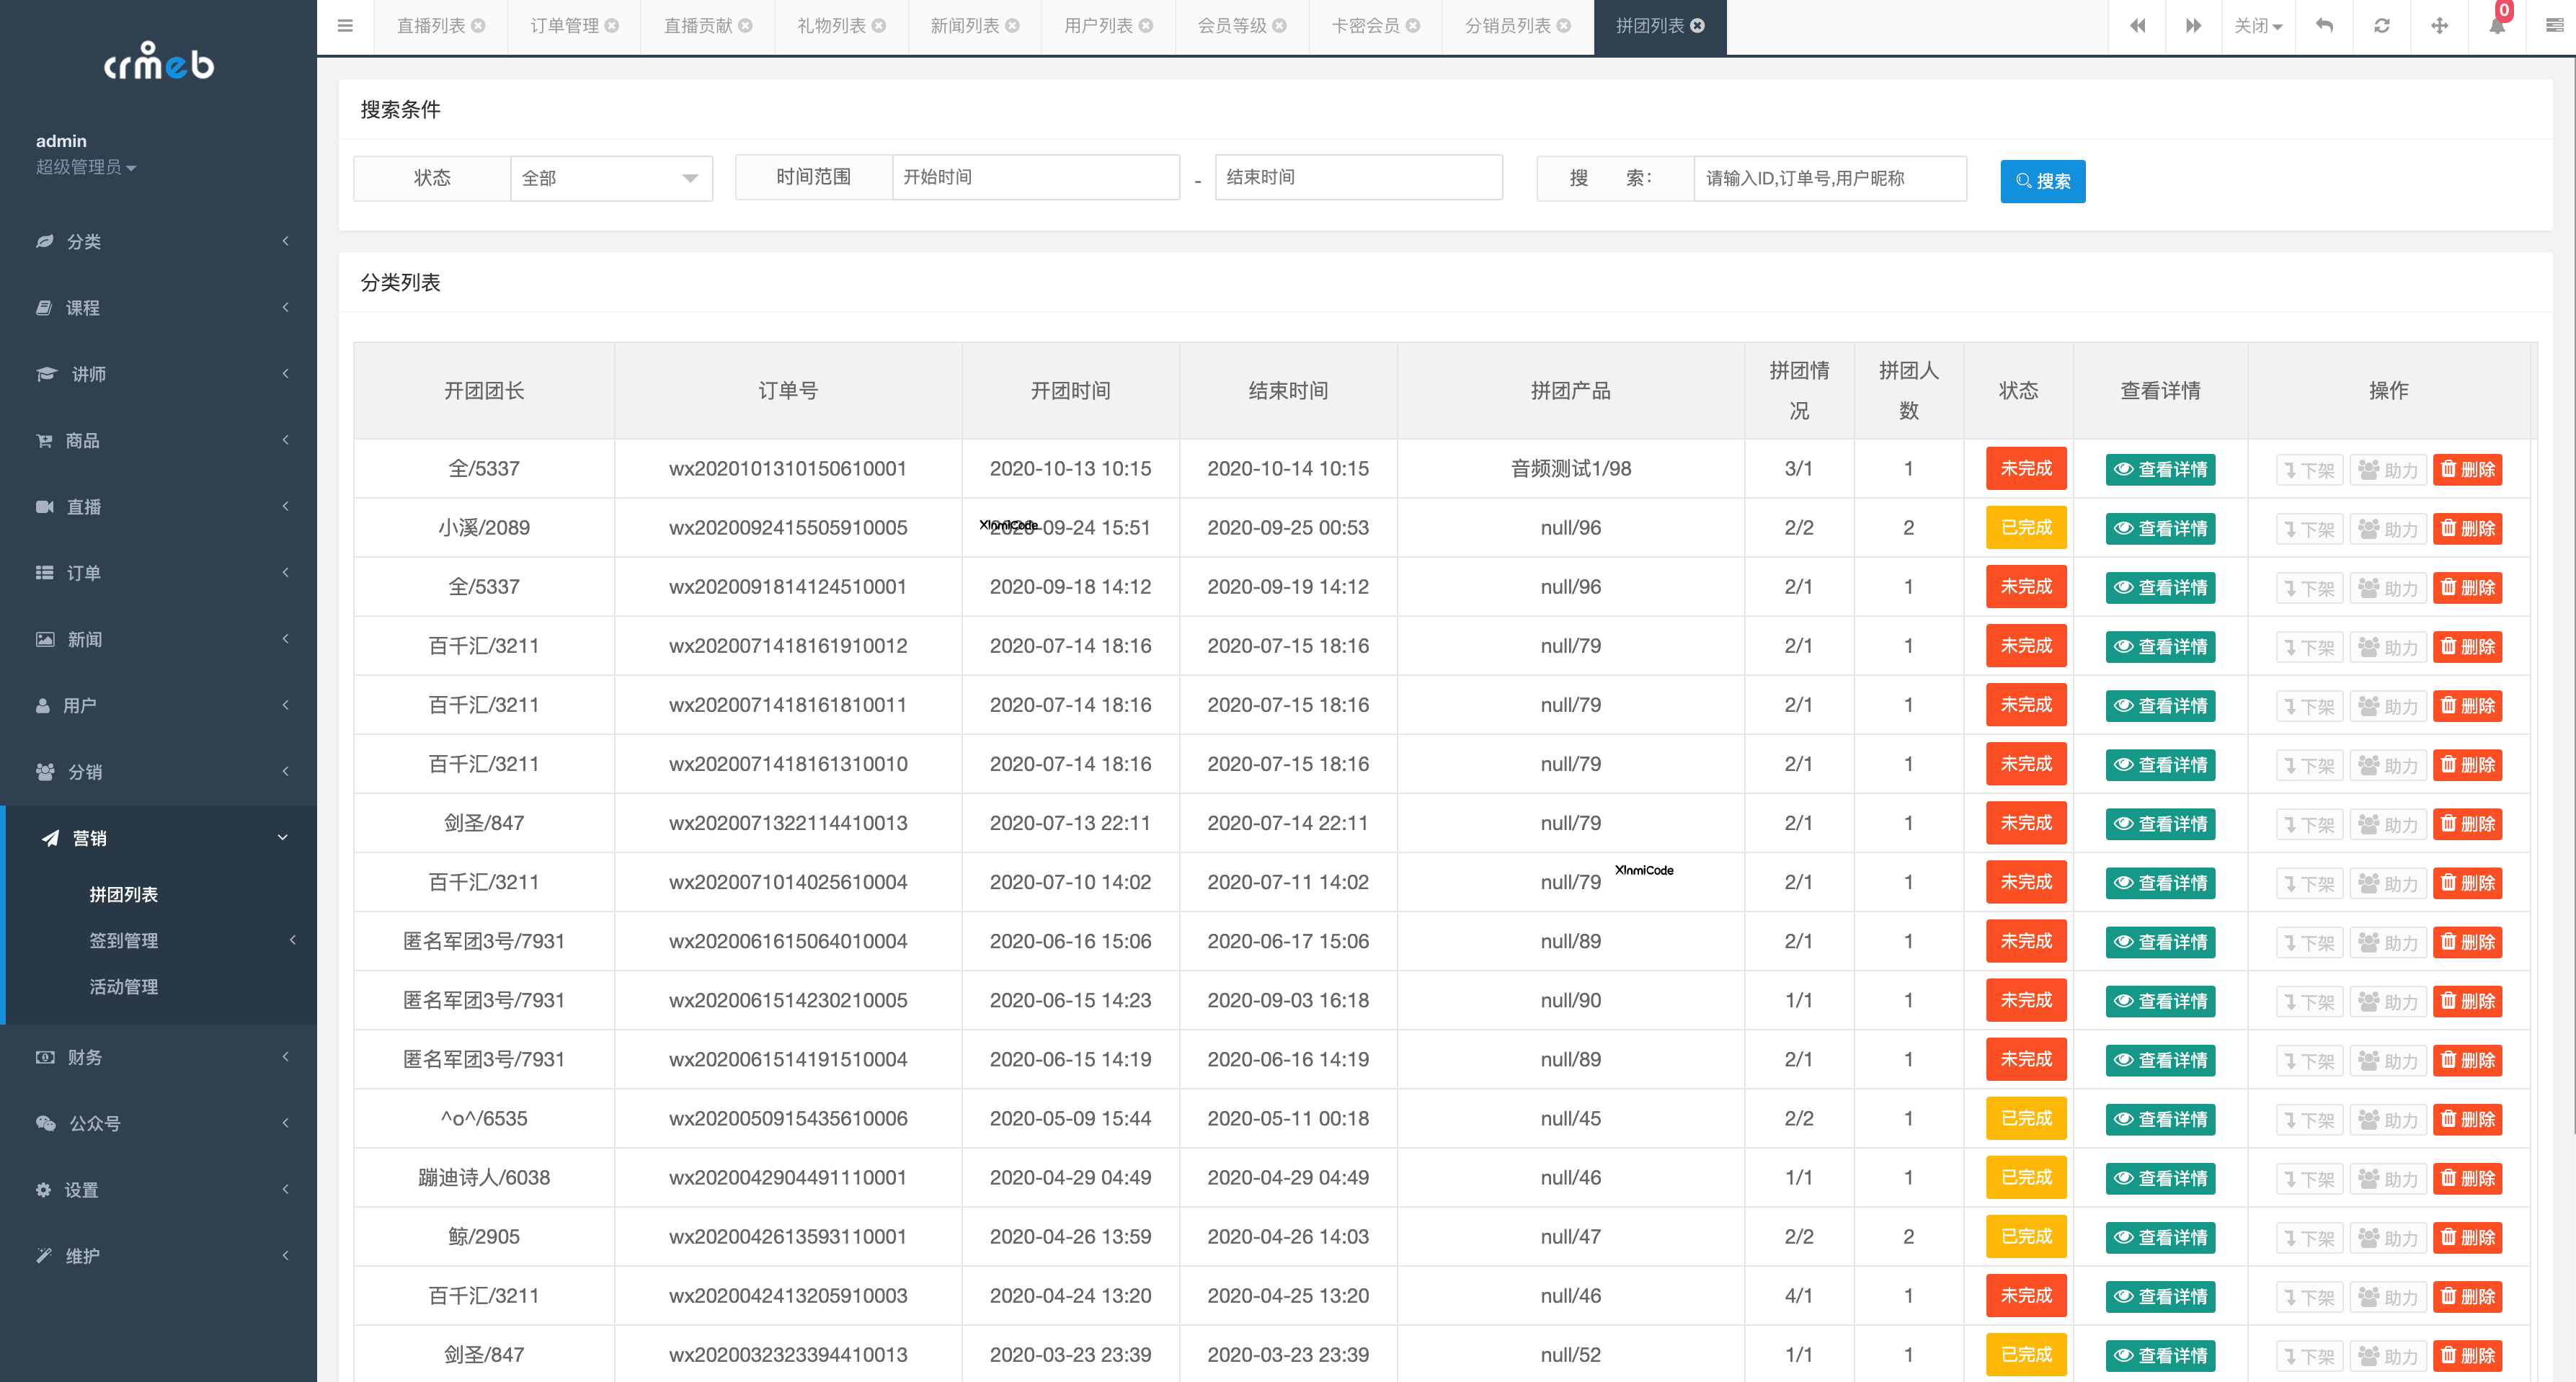
Task: View details for 小溪/2089 order
Action: 2160,529
